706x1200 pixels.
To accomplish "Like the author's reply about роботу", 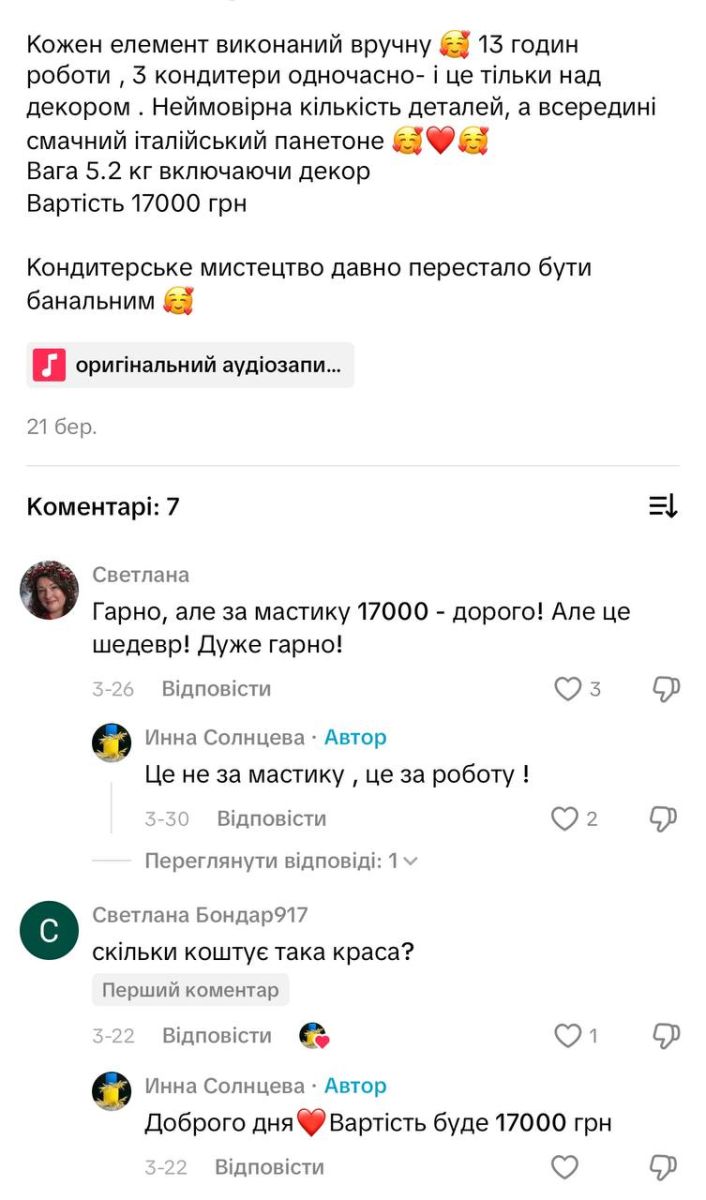I will coord(565,819).
